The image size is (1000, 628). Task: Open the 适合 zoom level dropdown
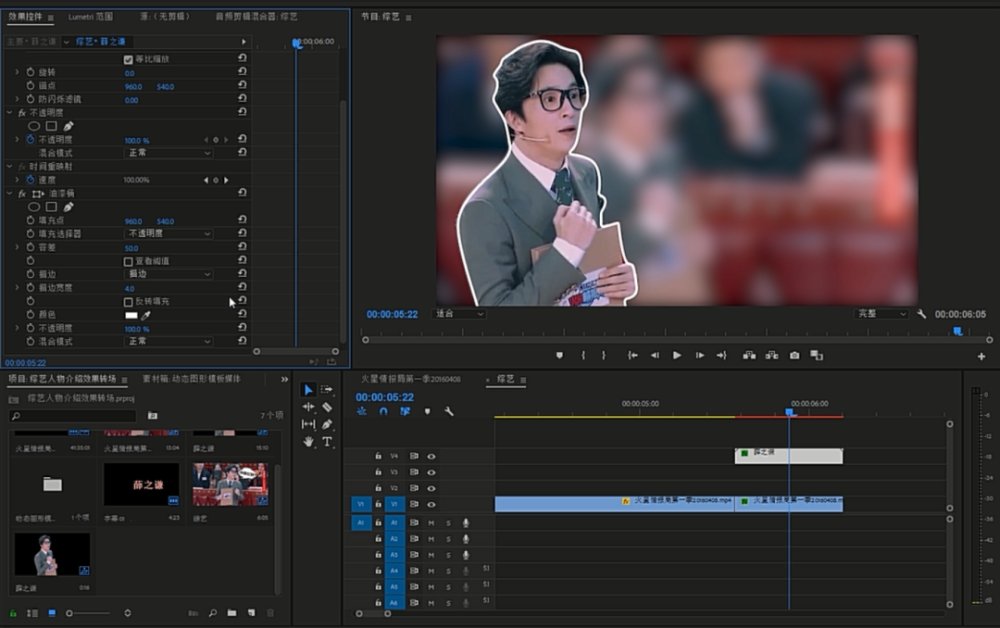tap(459, 313)
